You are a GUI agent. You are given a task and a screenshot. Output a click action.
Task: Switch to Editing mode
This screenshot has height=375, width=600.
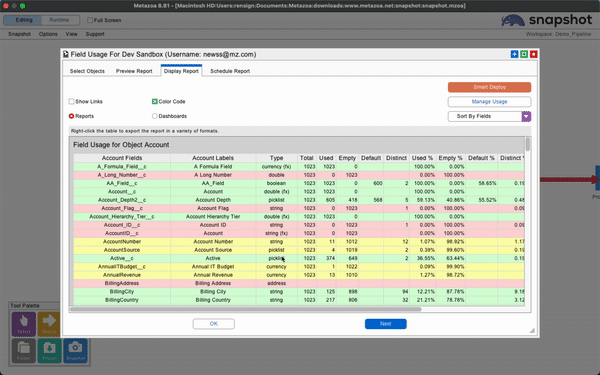click(x=24, y=20)
